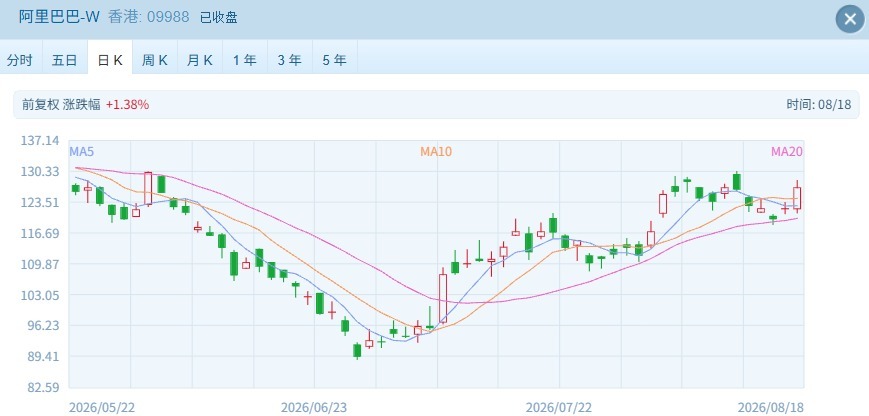Click the 已收盘 market status

point(218,18)
